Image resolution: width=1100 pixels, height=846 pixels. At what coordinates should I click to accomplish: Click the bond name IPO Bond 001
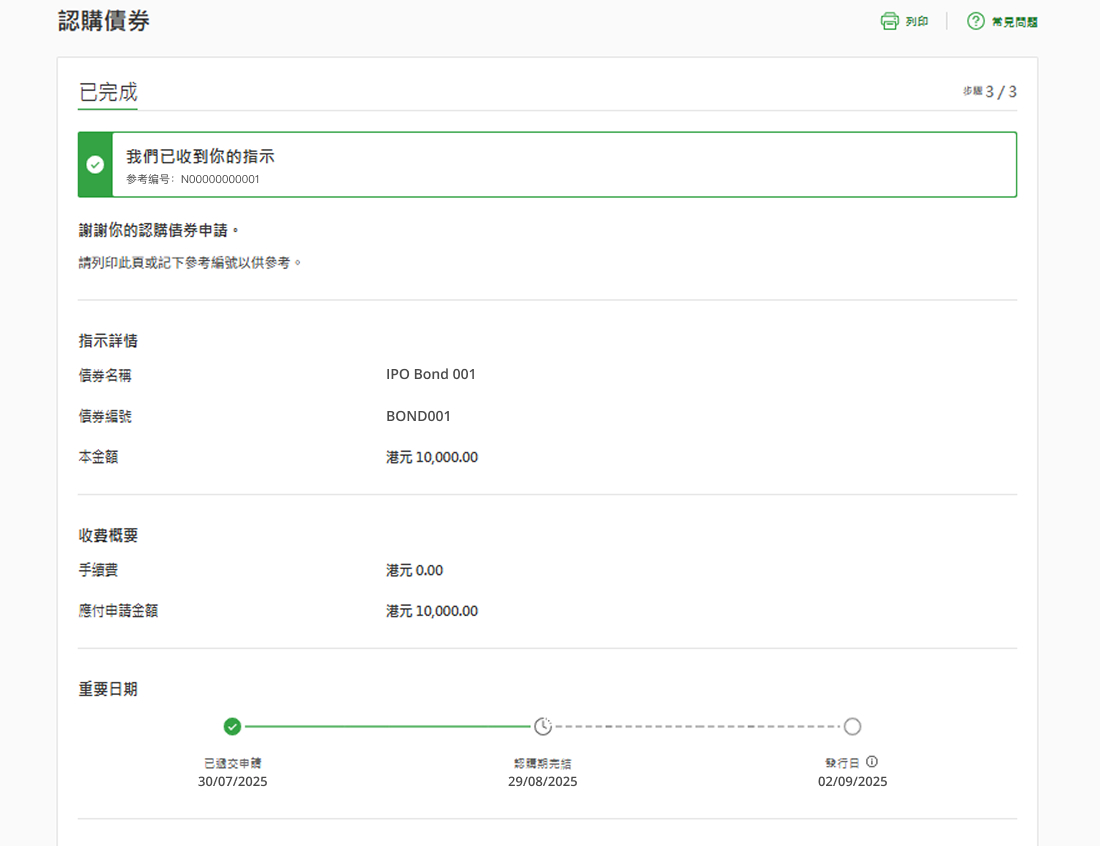[431, 374]
